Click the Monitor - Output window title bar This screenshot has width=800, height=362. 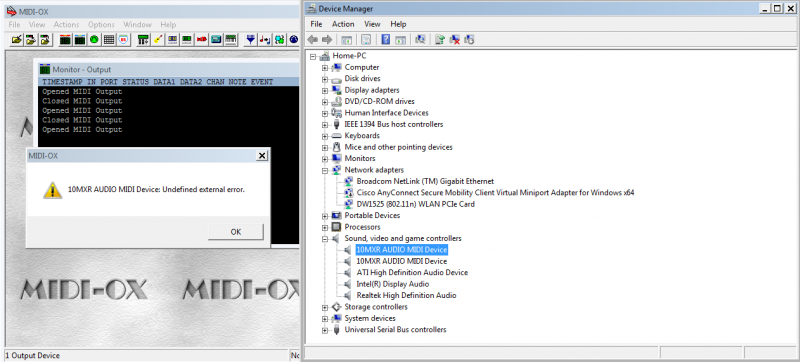coord(168,69)
